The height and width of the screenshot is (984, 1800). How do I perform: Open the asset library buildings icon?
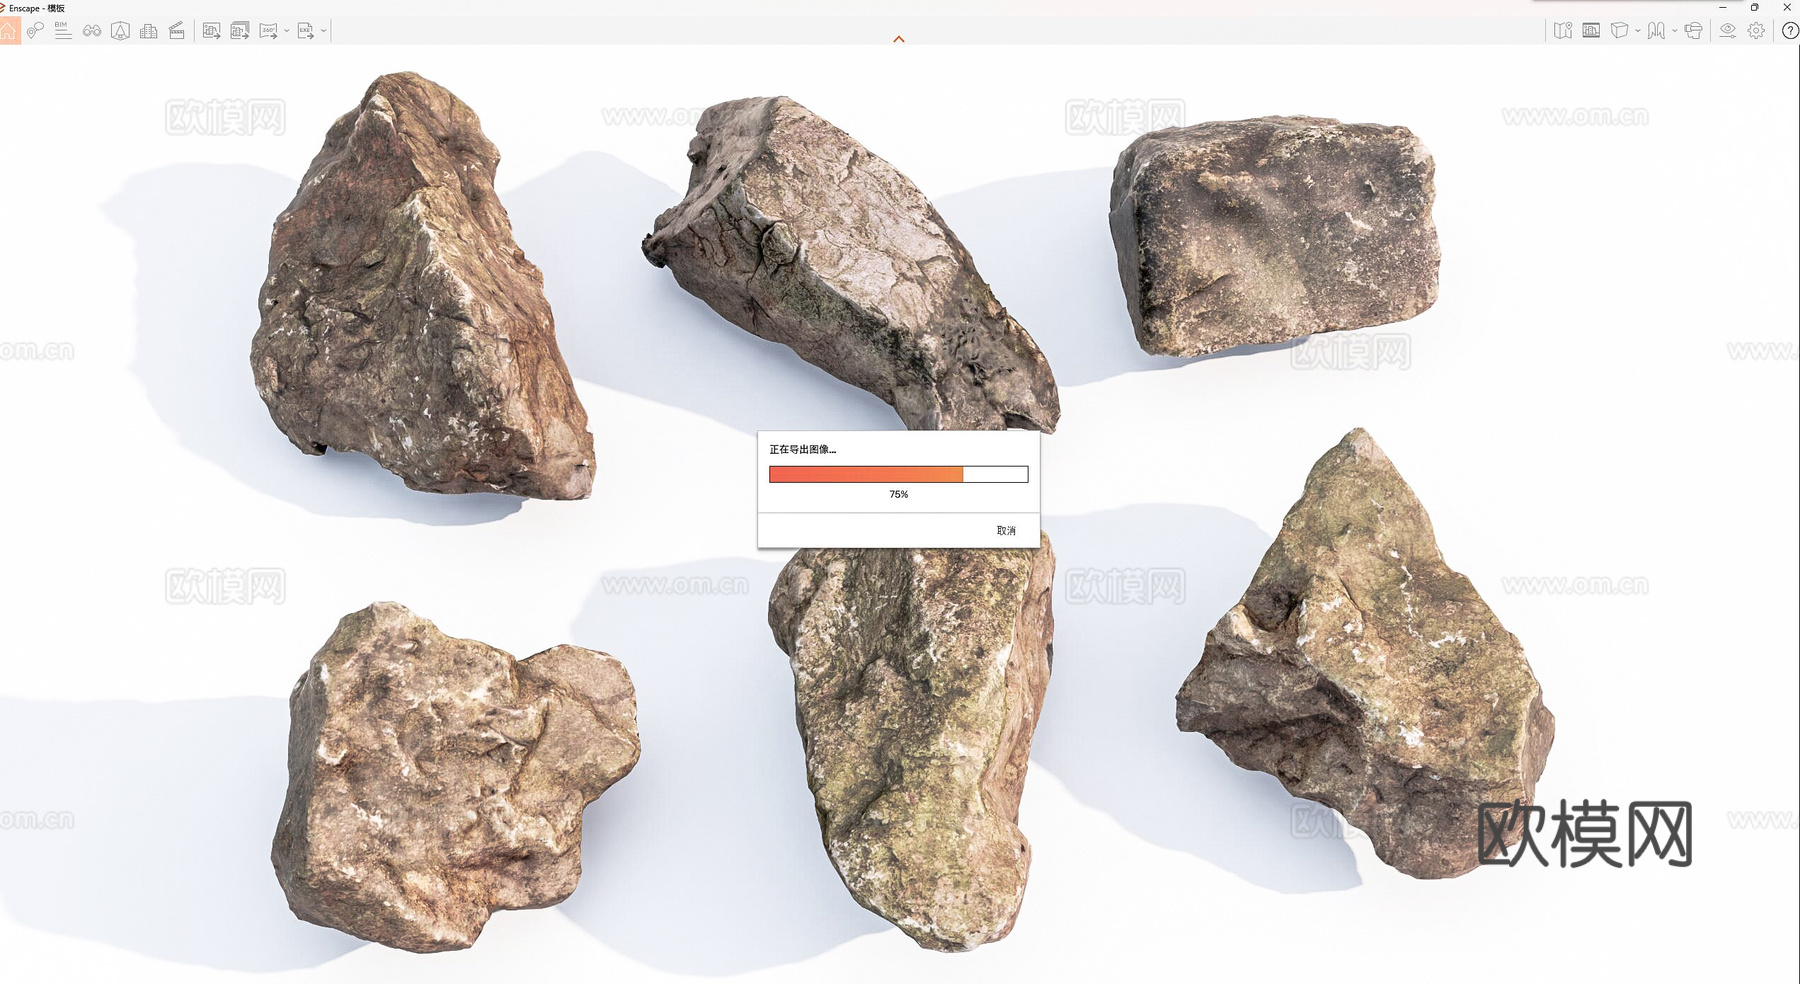coord(149,31)
